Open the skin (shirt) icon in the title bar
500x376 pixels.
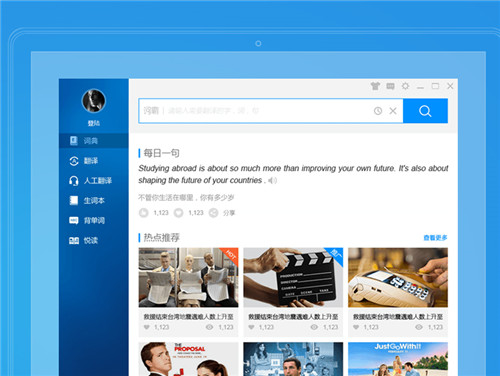tap(375, 86)
